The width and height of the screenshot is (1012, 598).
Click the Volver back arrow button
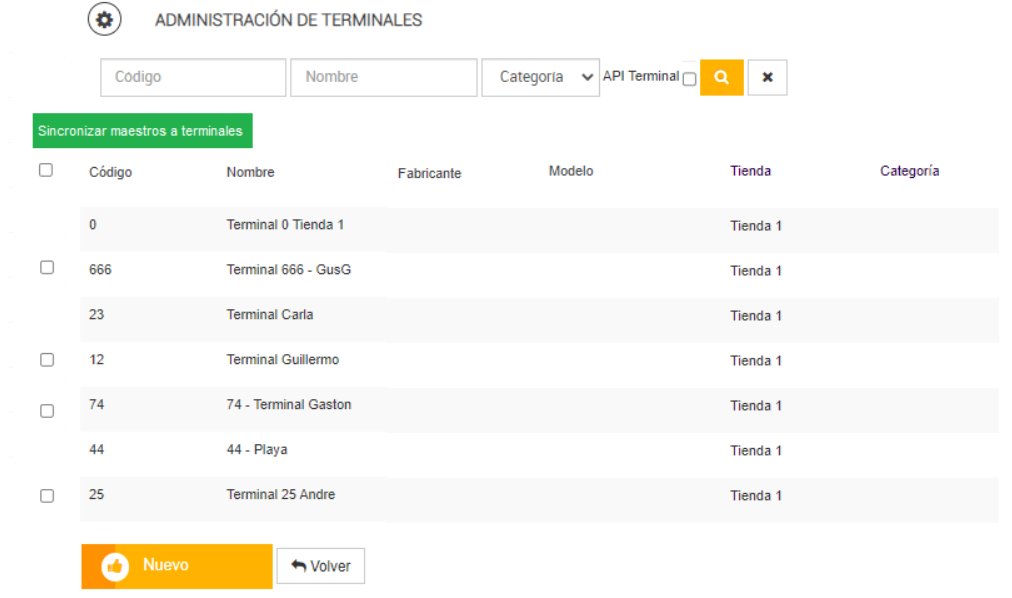(x=320, y=566)
